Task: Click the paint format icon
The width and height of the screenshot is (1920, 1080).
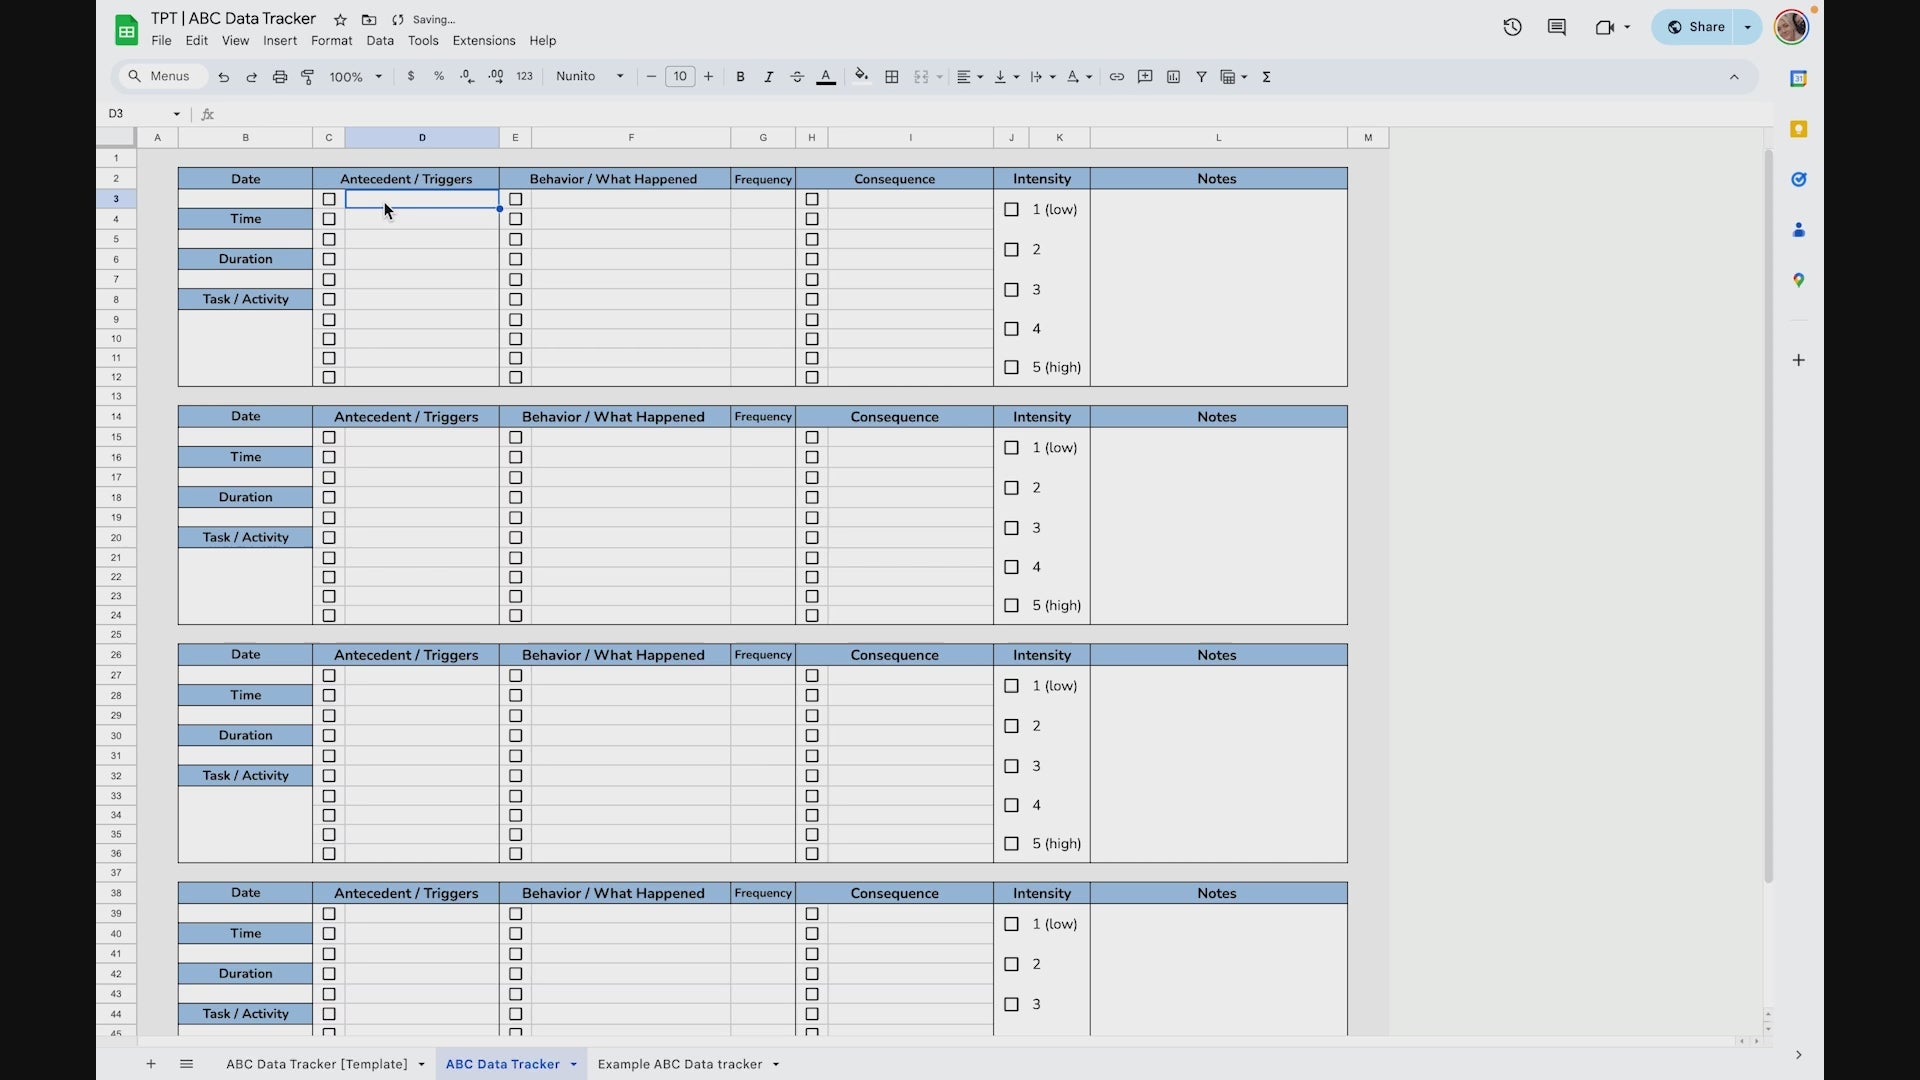Action: point(308,77)
